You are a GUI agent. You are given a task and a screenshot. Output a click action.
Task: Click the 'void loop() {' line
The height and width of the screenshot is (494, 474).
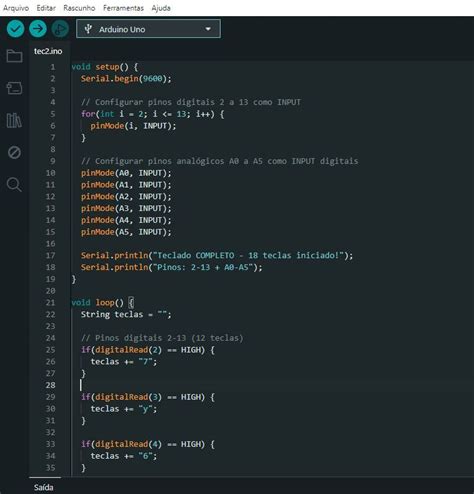click(103, 303)
